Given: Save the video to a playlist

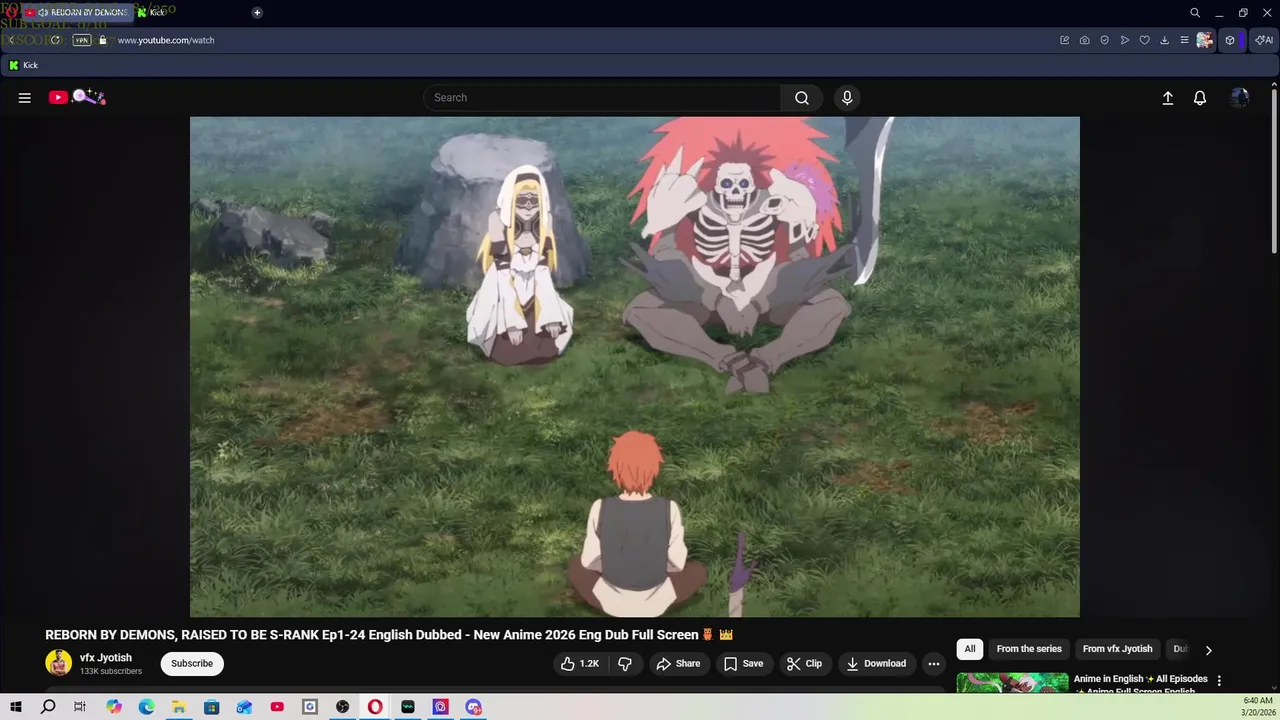Looking at the screenshot, I should pyautogui.click(x=743, y=664).
